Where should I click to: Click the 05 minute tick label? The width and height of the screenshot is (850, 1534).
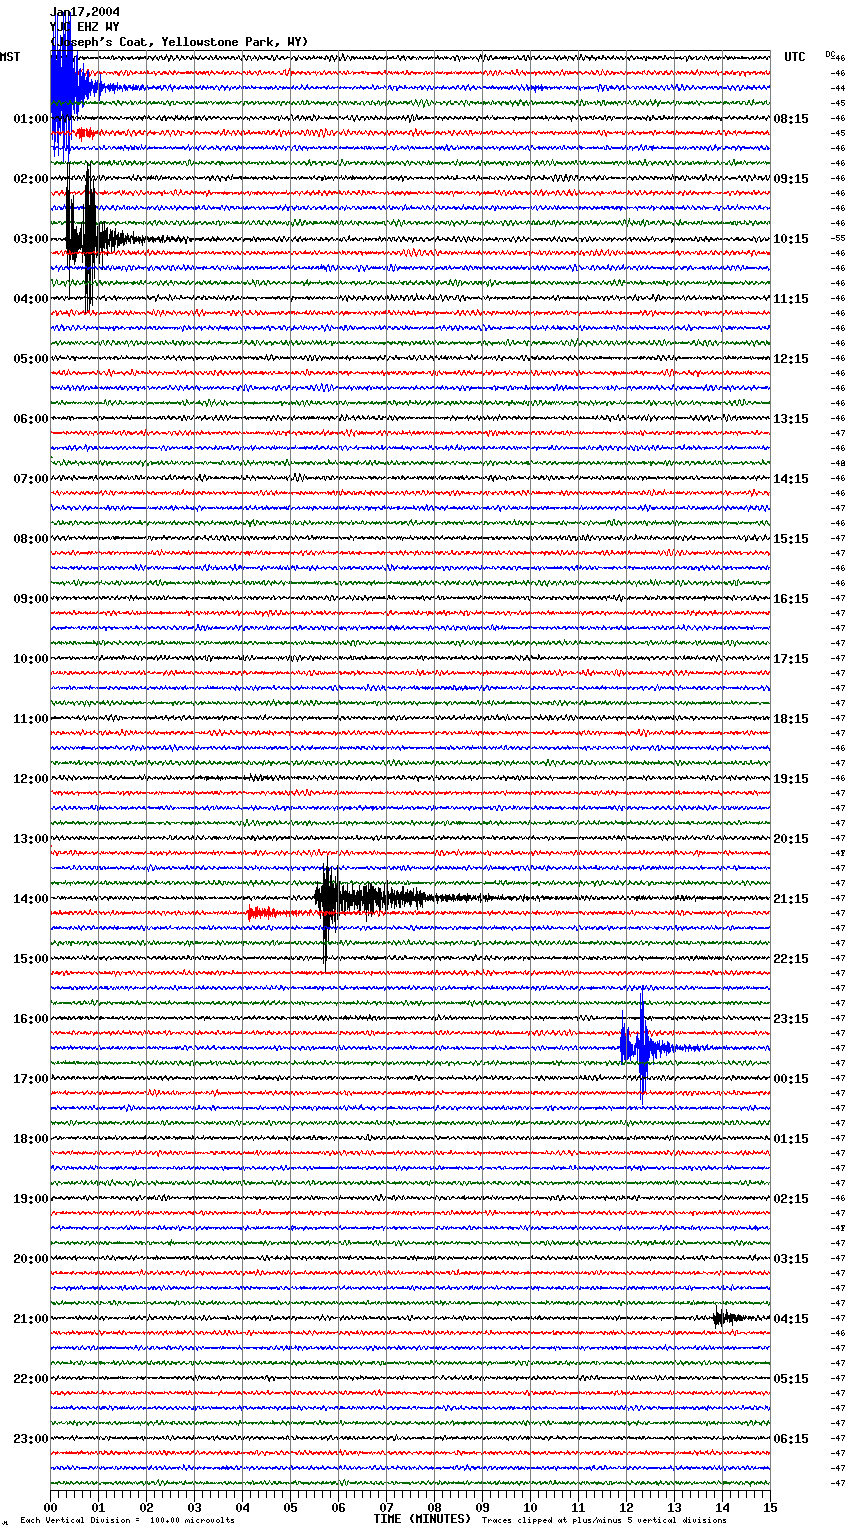click(x=290, y=1506)
